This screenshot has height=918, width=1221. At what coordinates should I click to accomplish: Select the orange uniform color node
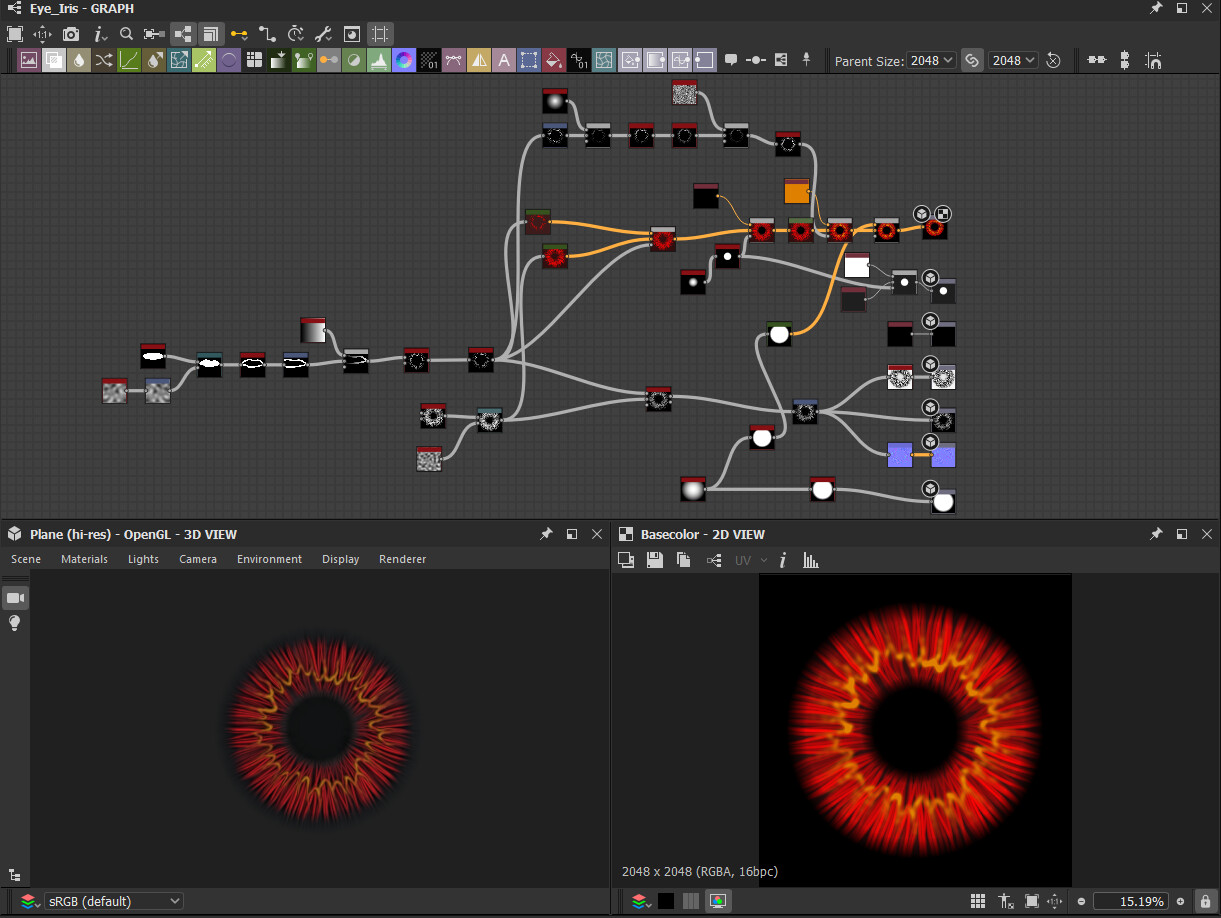[x=796, y=191]
